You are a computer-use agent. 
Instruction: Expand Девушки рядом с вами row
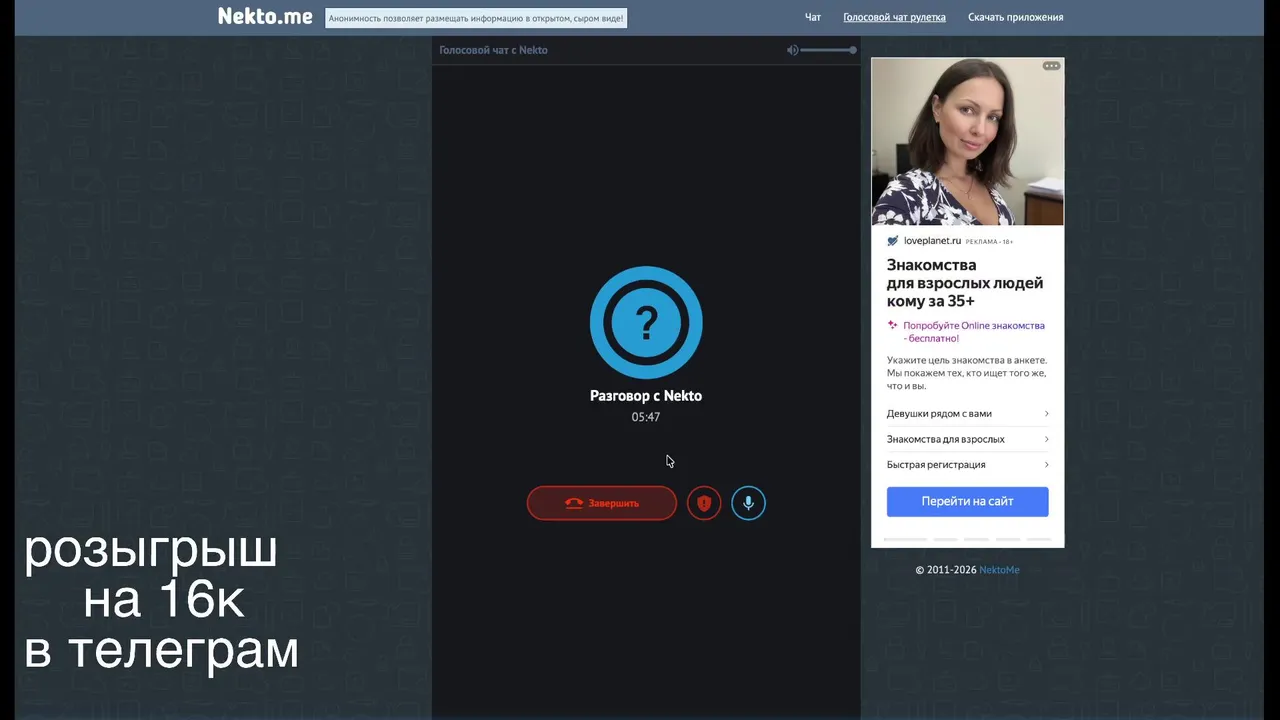click(x=967, y=414)
